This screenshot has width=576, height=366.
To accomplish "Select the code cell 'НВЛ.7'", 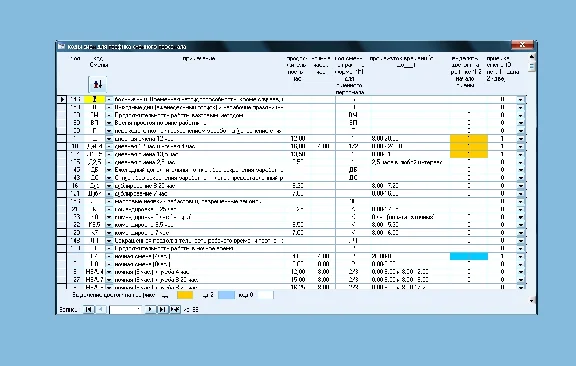I will [94, 280].
